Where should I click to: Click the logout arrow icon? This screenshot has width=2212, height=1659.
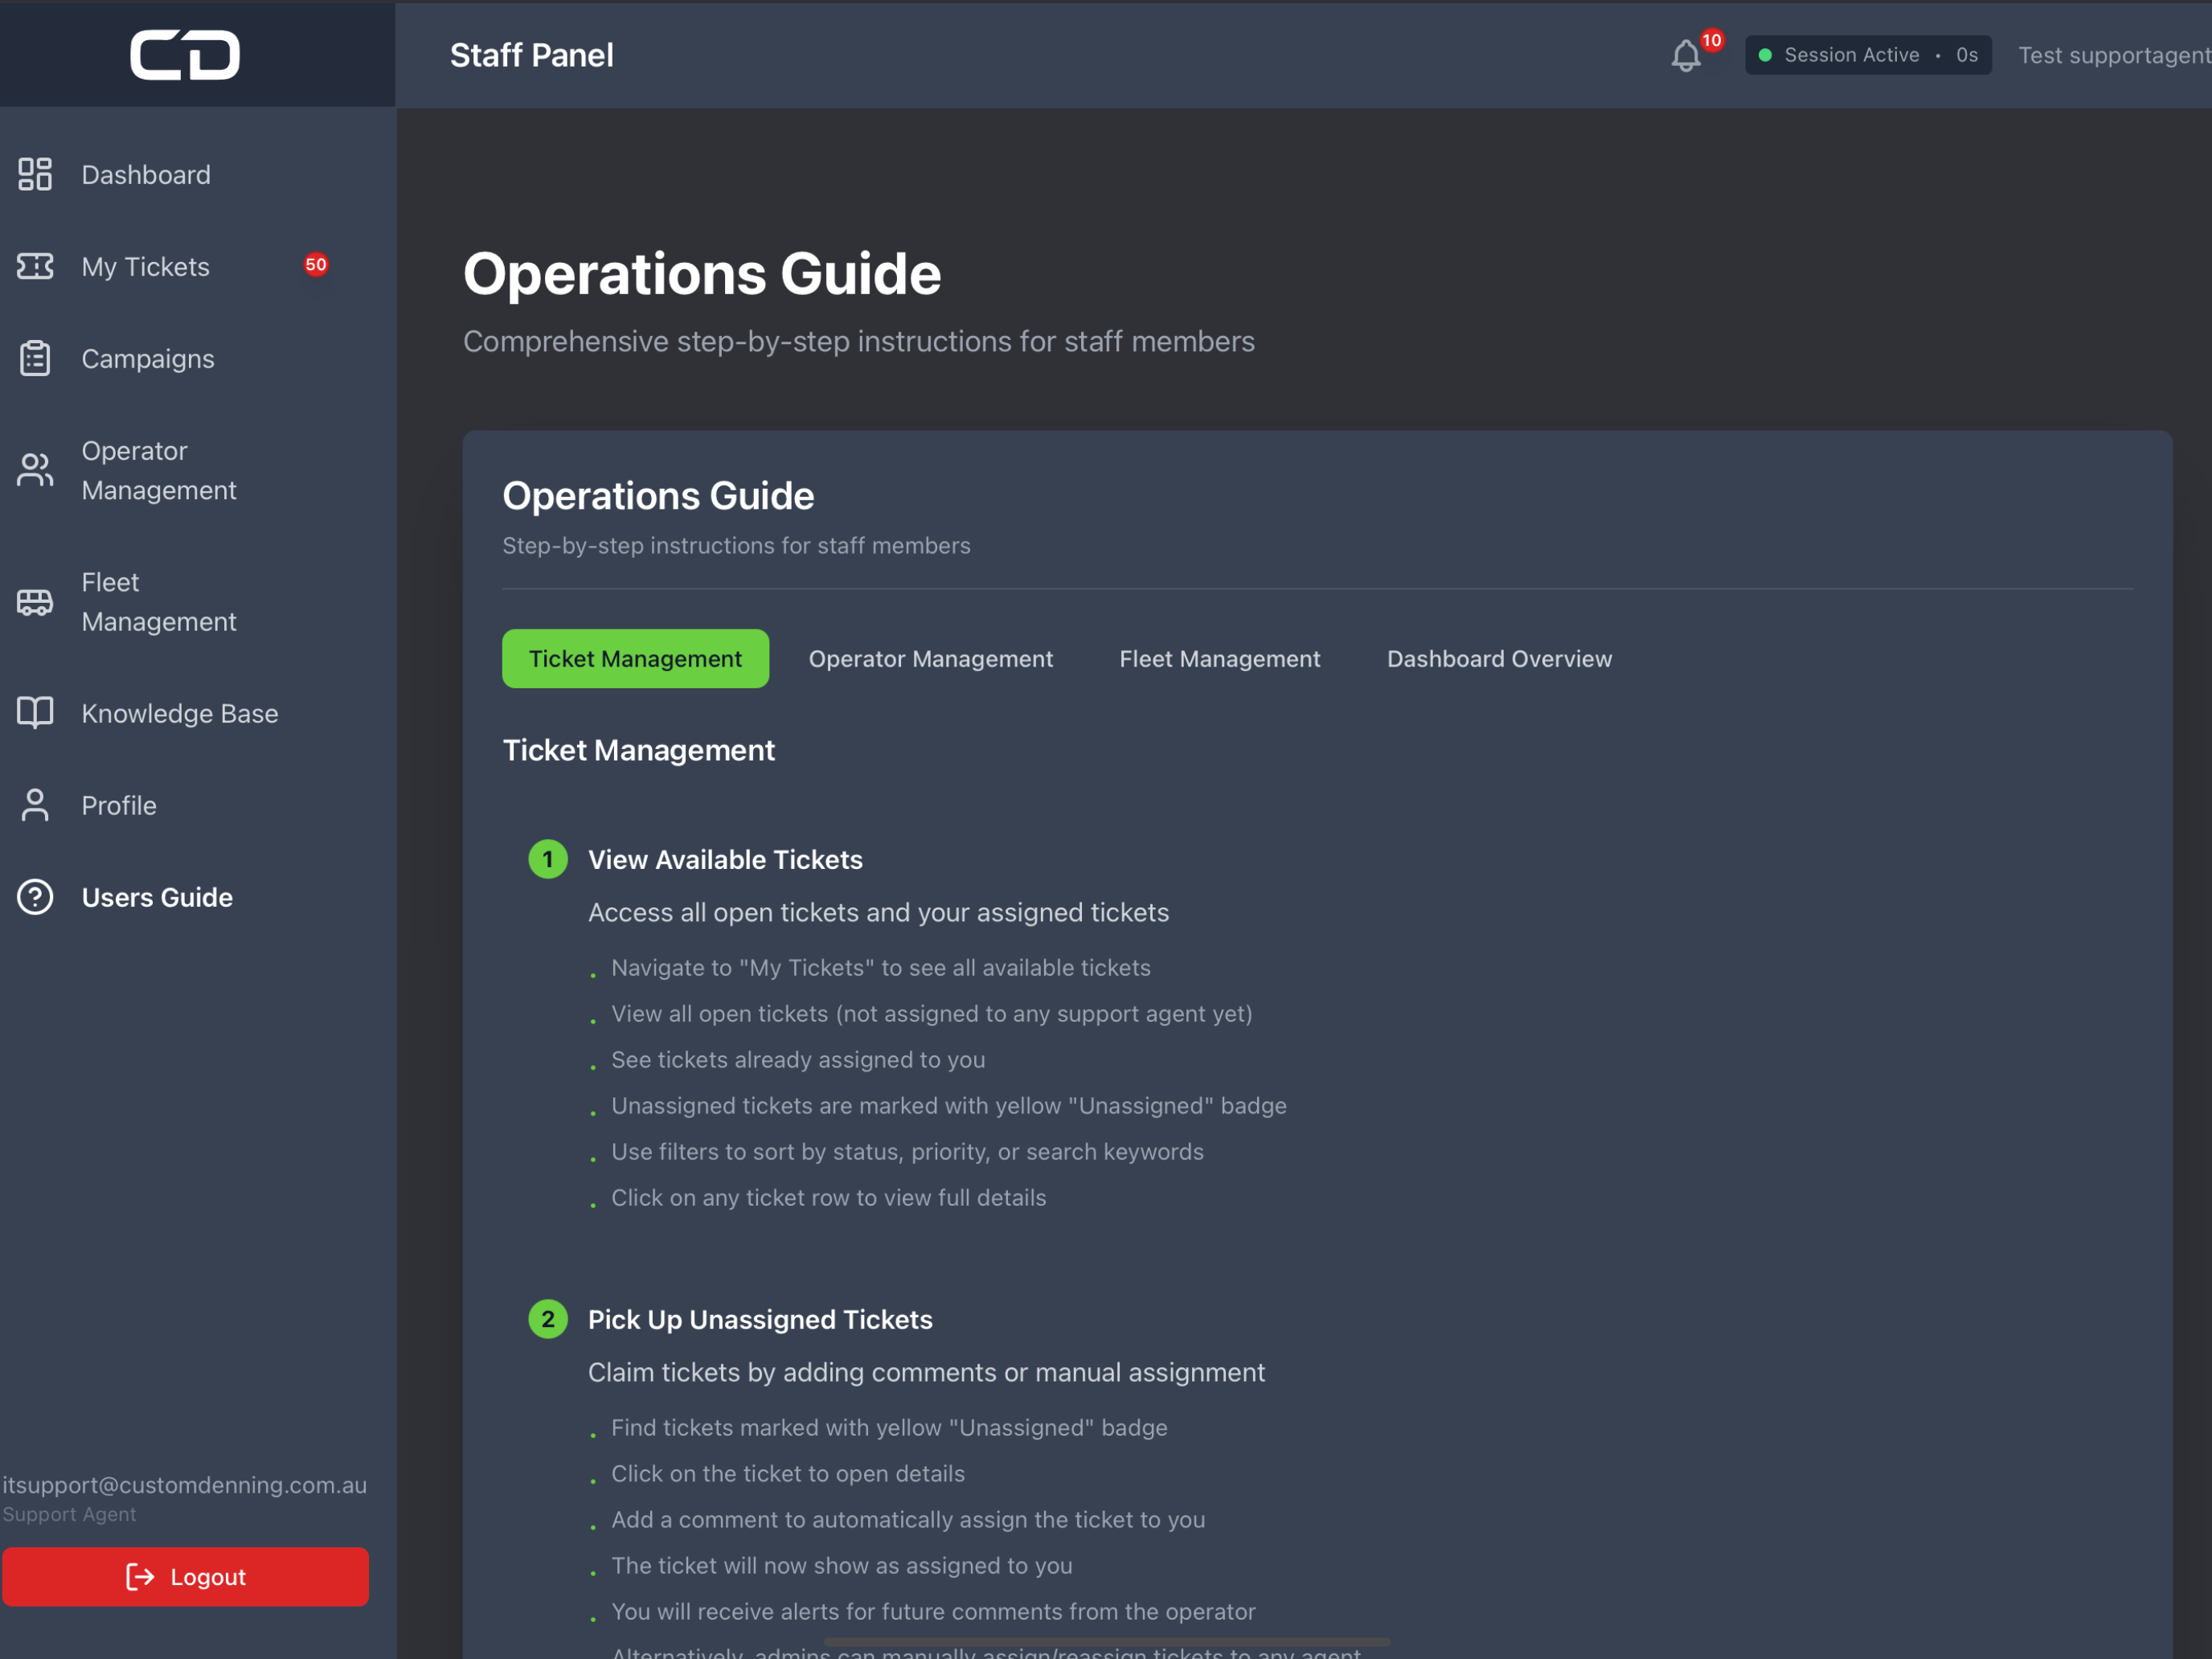click(x=140, y=1577)
